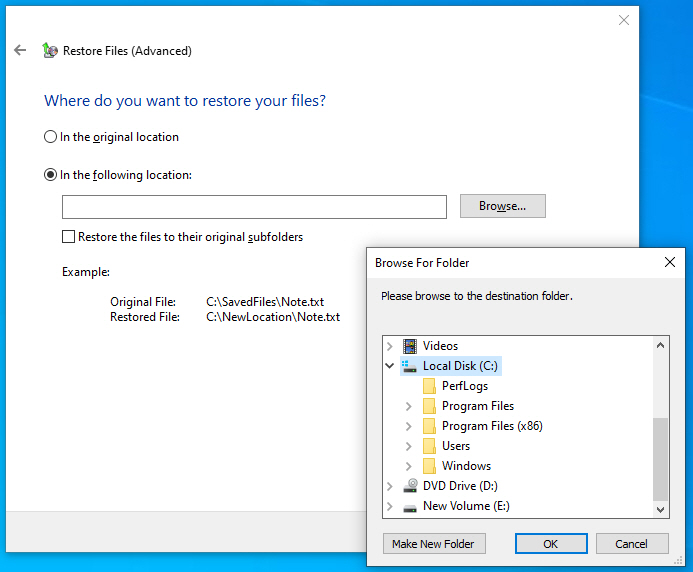Select the 'Program Files (x86)' label
Viewport: 693px width, 572px height.
492,426
